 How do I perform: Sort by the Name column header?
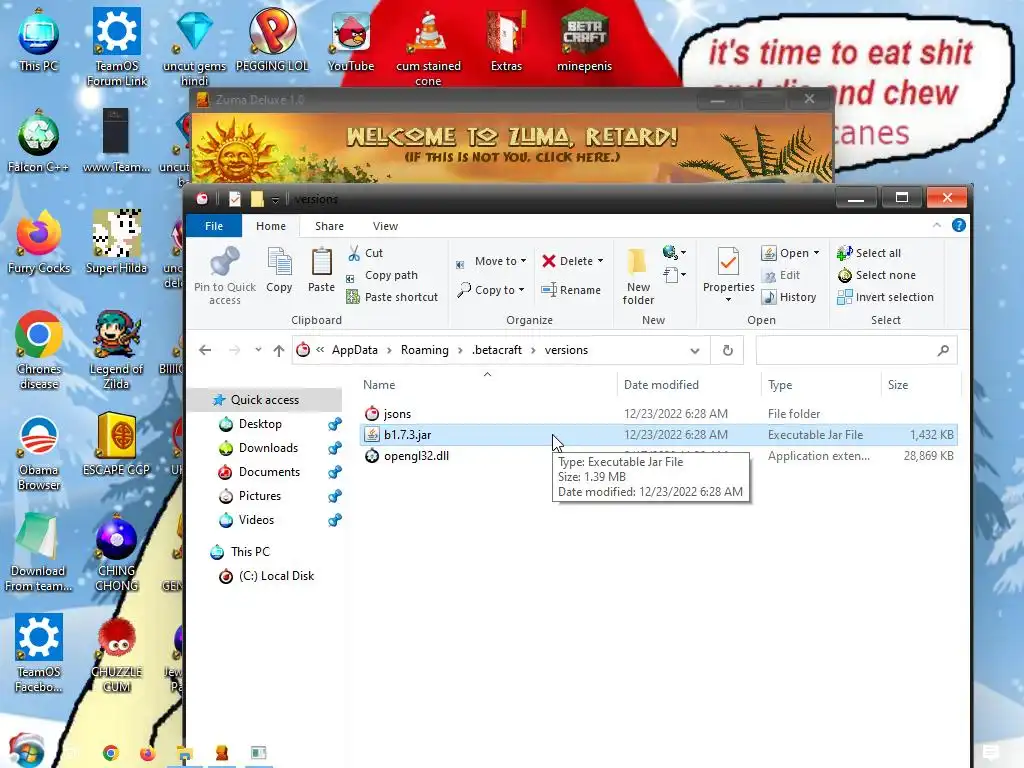(487, 385)
